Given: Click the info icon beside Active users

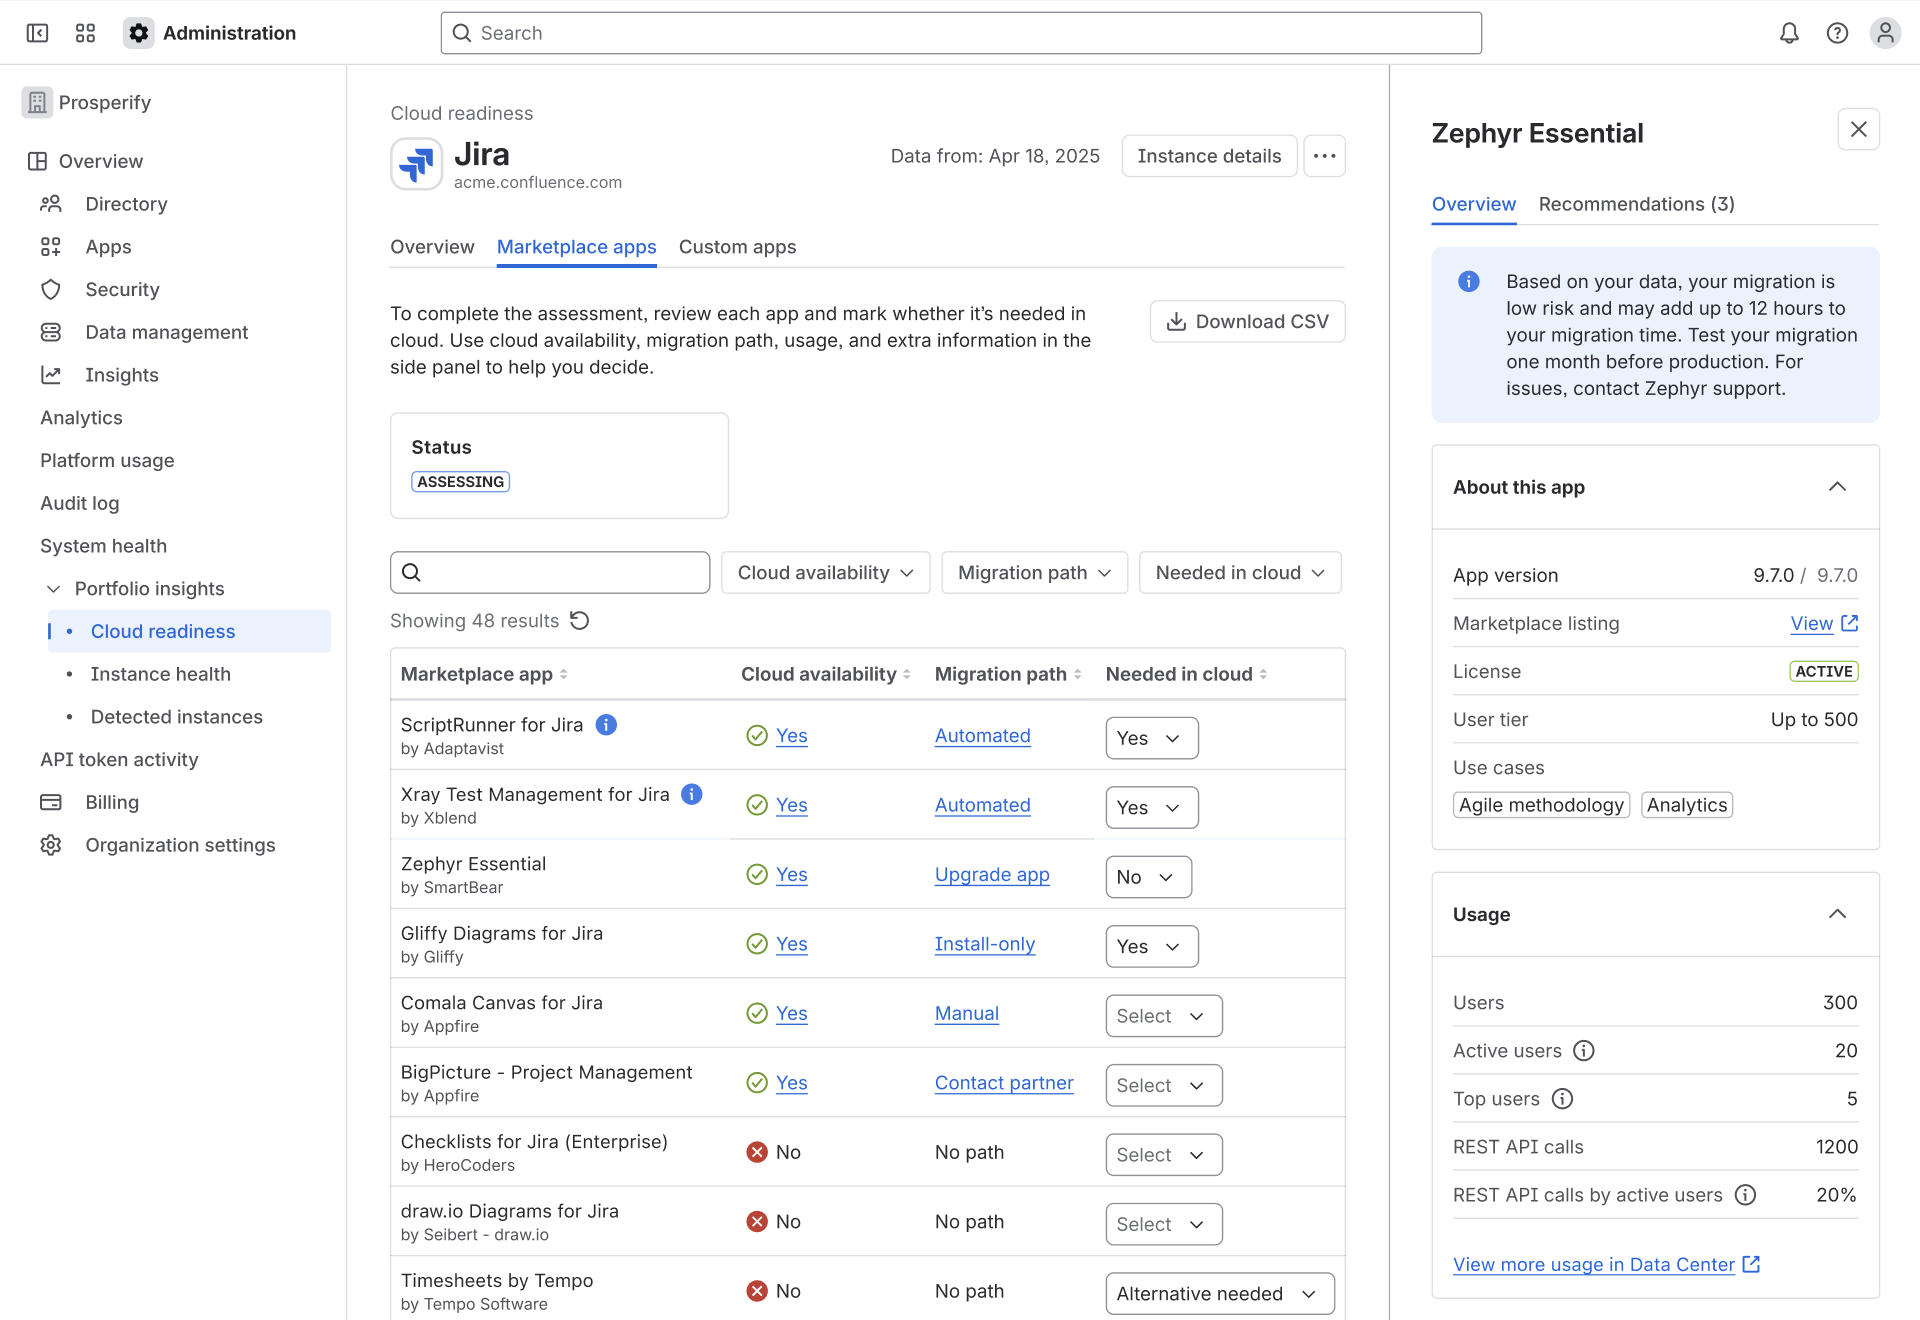Looking at the screenshot, I should [x=1583, y=1050].
